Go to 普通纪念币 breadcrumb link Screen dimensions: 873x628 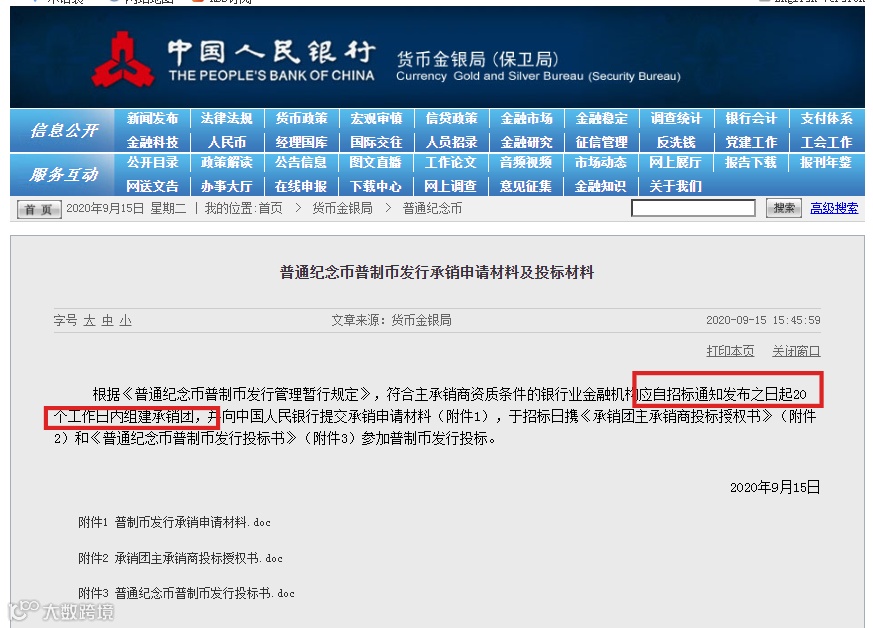click(x=433, y=209)
